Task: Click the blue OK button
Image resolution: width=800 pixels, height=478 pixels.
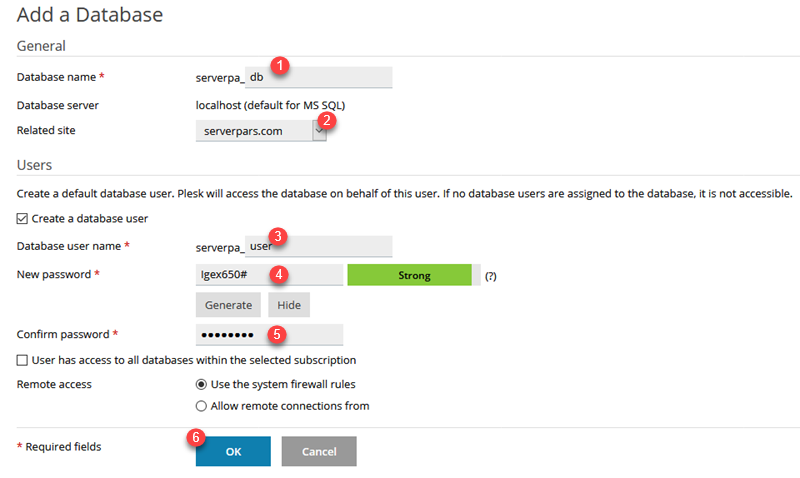Action: point(233,451)
